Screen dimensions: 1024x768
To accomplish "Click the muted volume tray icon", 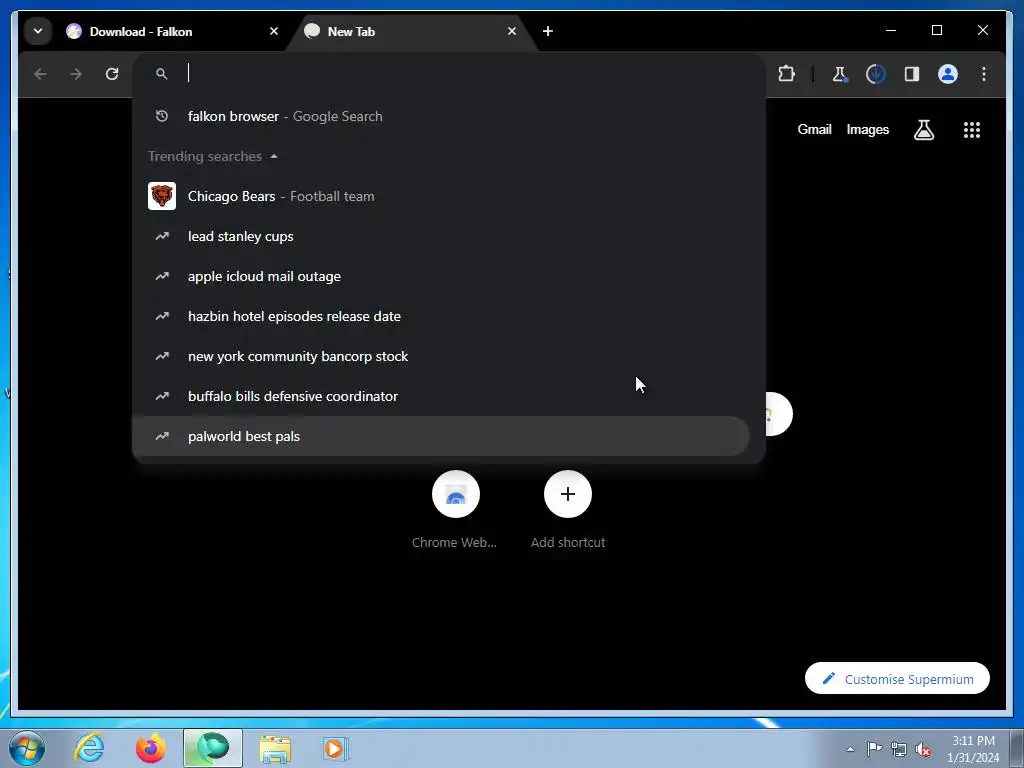I will 923,749.
